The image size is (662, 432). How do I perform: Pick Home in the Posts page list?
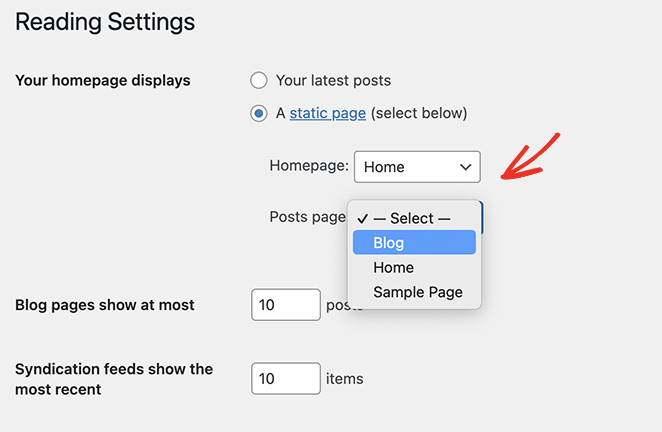pyautogui.click(x=393, y=268)
